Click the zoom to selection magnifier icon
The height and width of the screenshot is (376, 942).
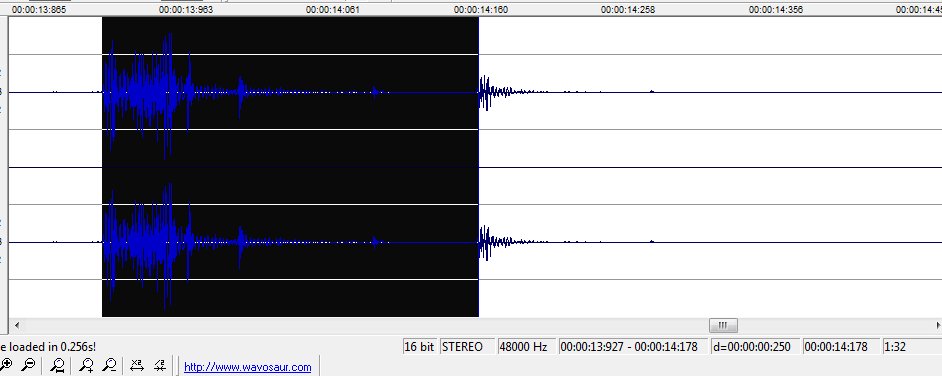point(58,365)
